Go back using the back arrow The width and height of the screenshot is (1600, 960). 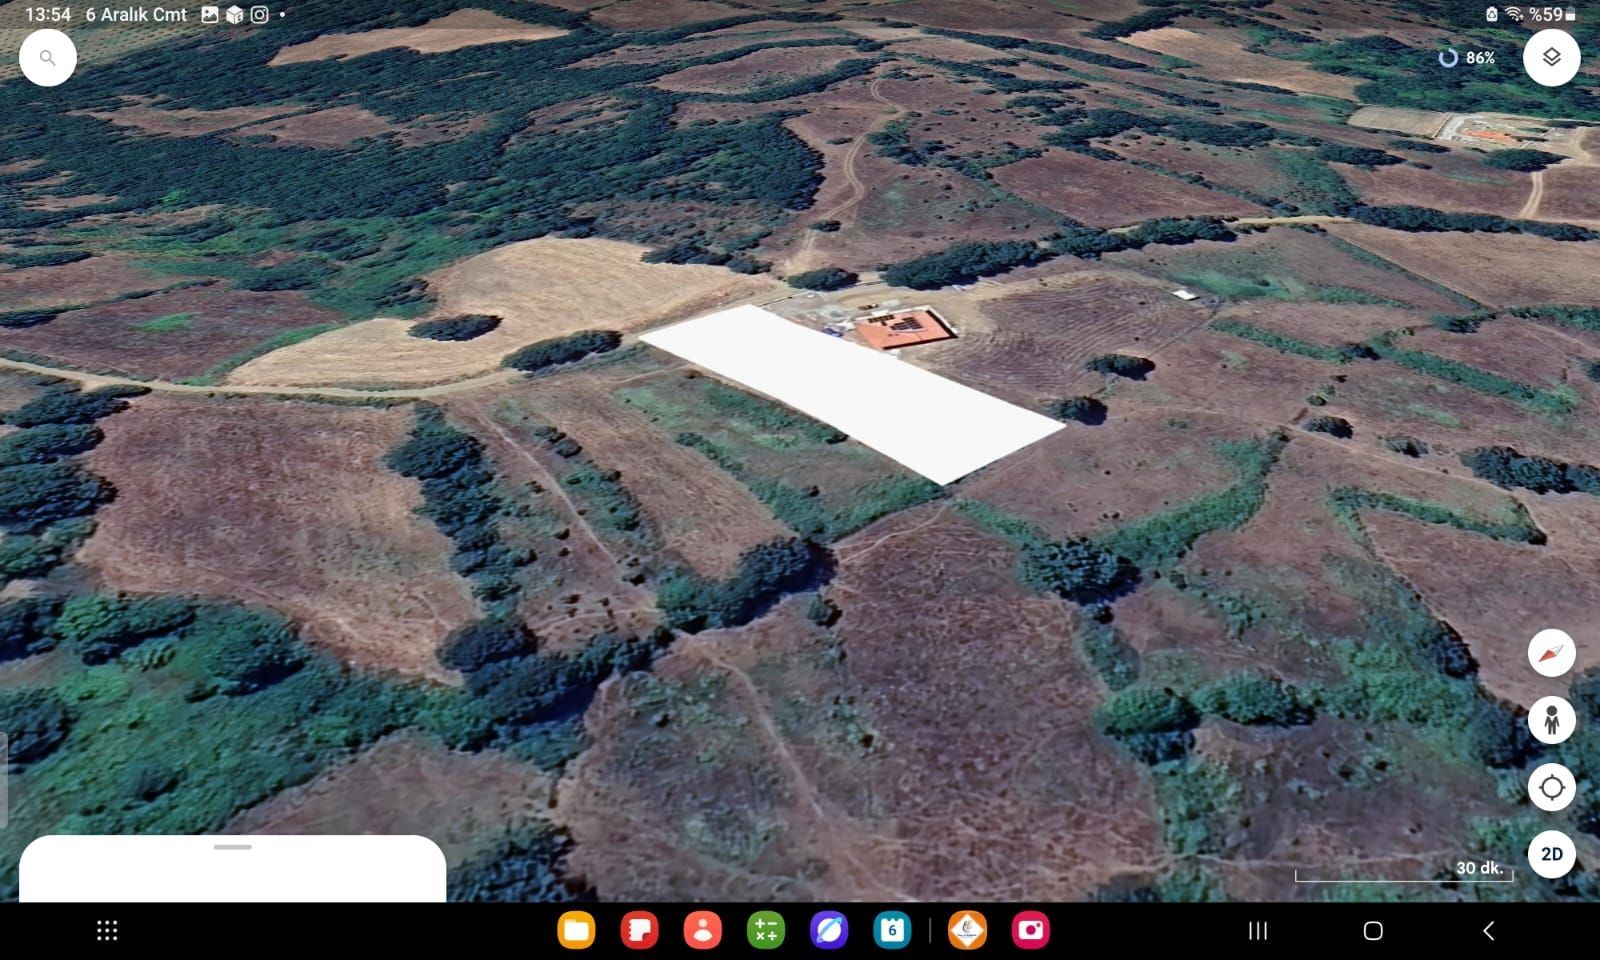pos(1488,931)
